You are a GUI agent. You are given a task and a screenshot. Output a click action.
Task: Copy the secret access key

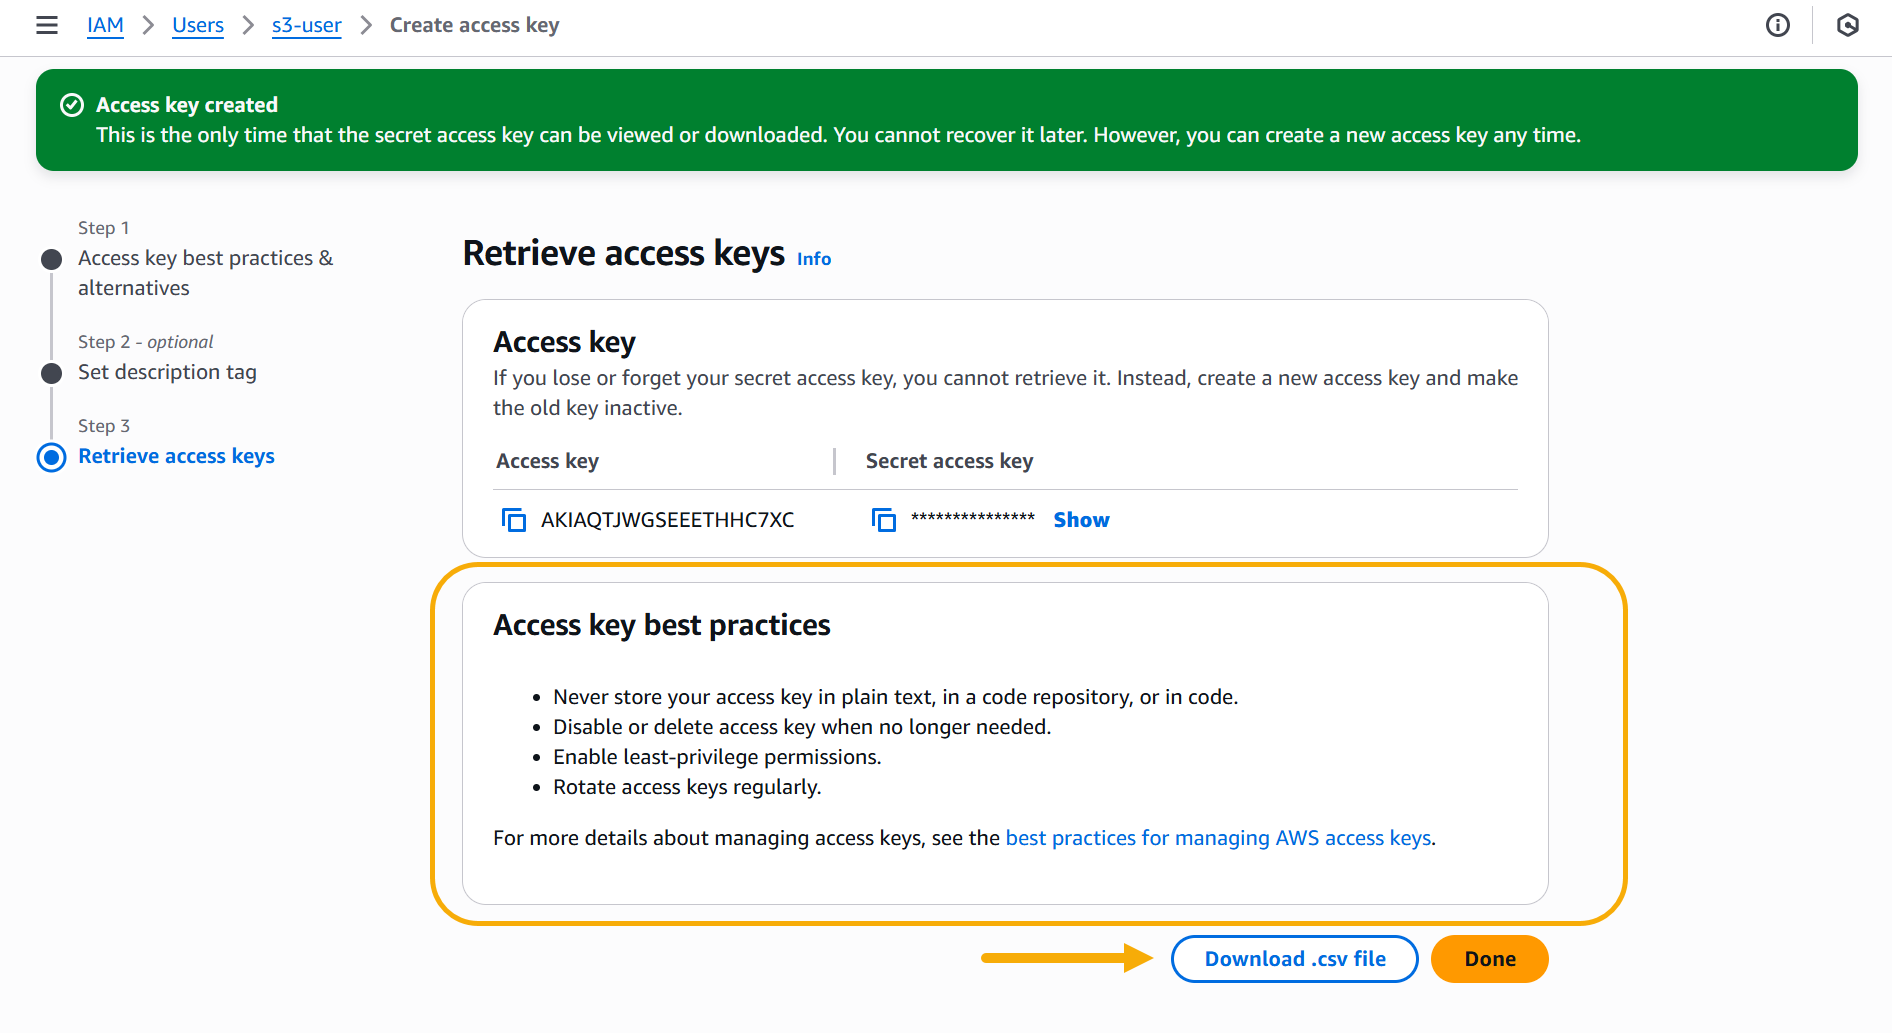pos(884,520)
